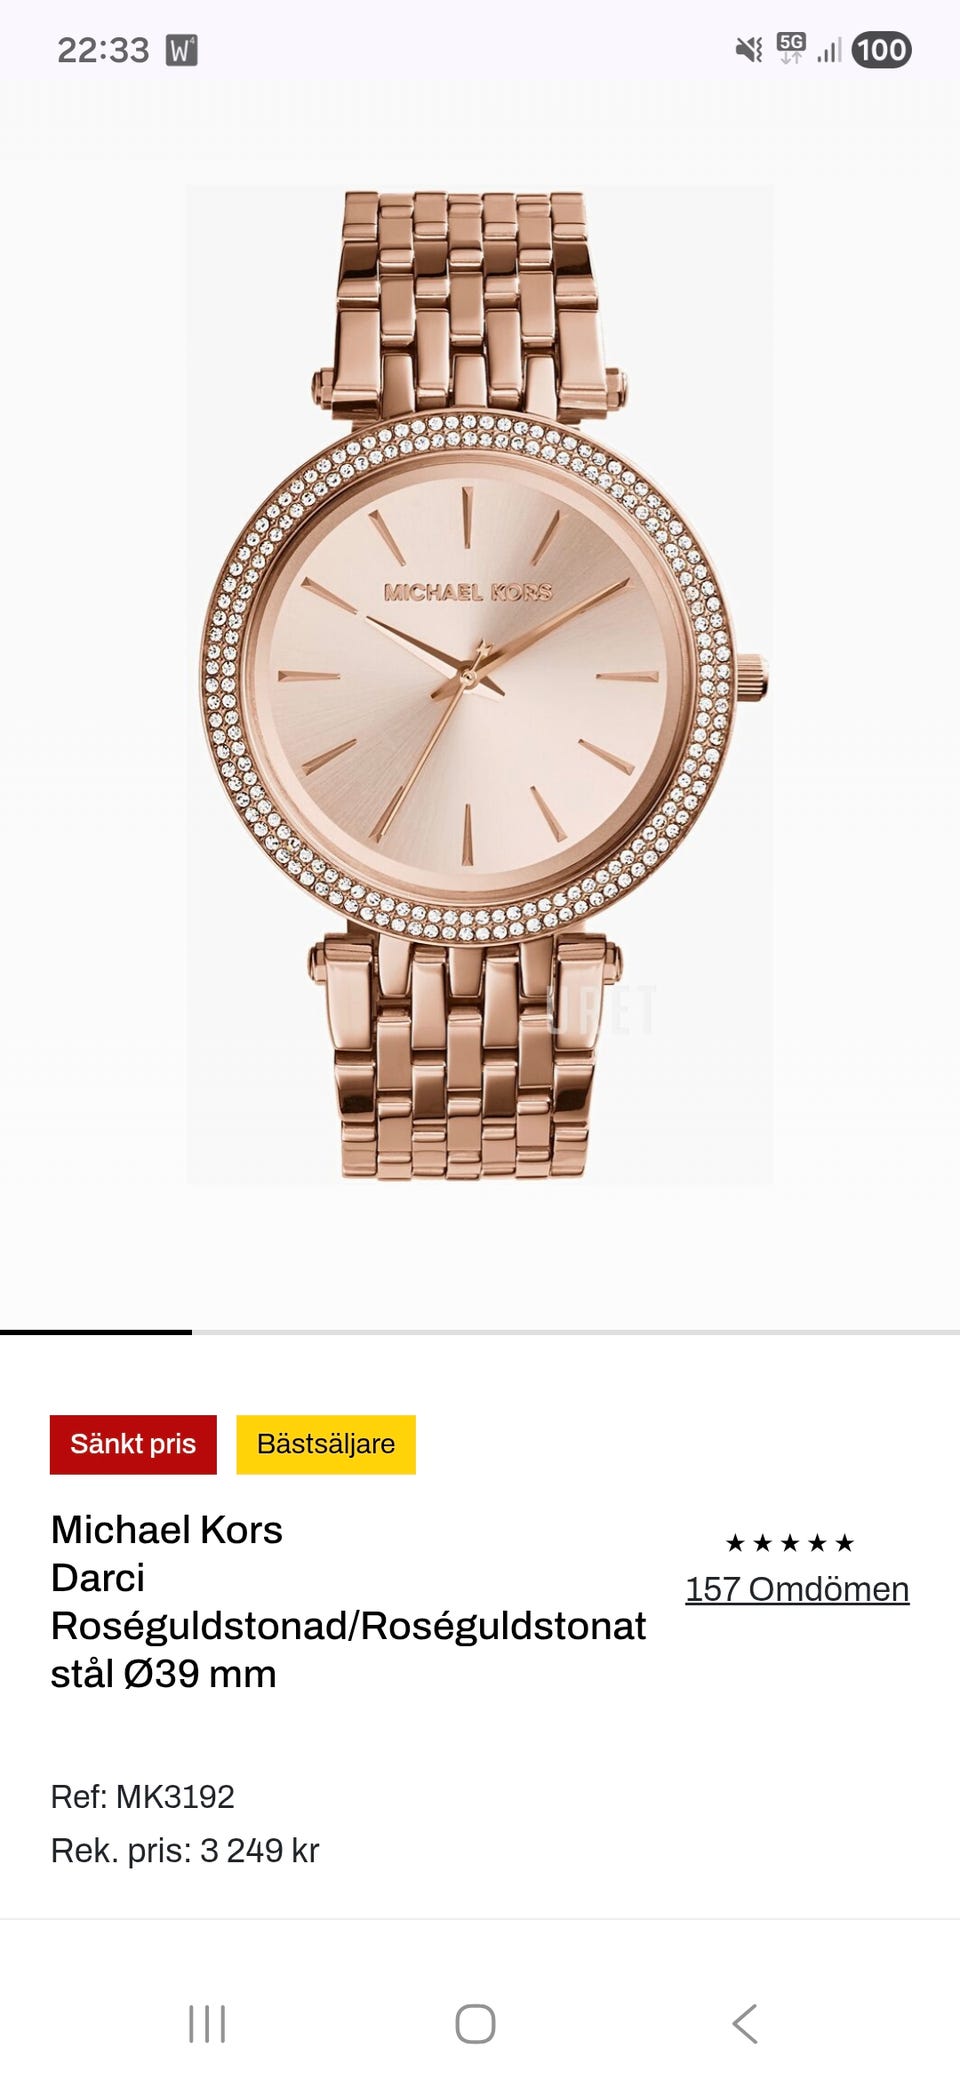Tap the W app notification icon
Viewport: 960px width, 2080px height.
tap(181, 50)
